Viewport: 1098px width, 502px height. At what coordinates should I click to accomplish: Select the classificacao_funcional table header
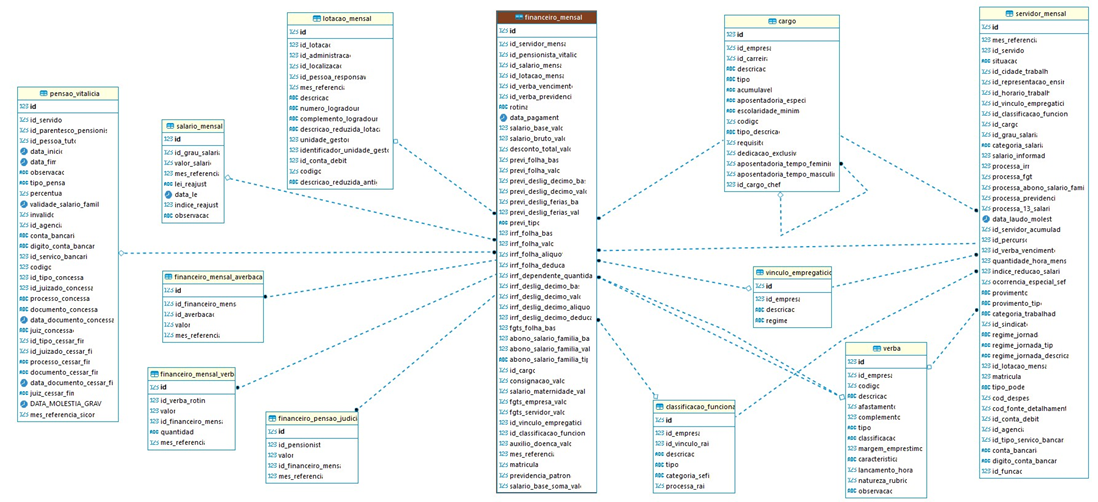tap(695, 406)
